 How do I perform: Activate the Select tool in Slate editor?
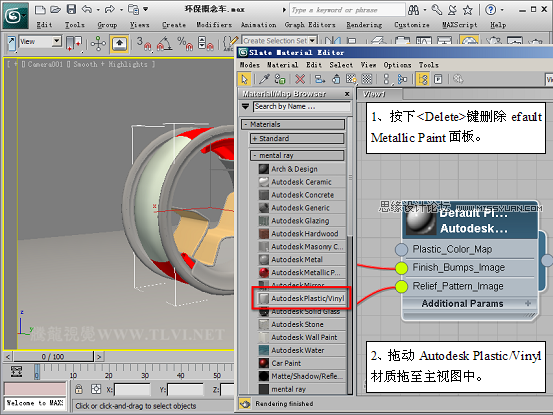[244, 79]
